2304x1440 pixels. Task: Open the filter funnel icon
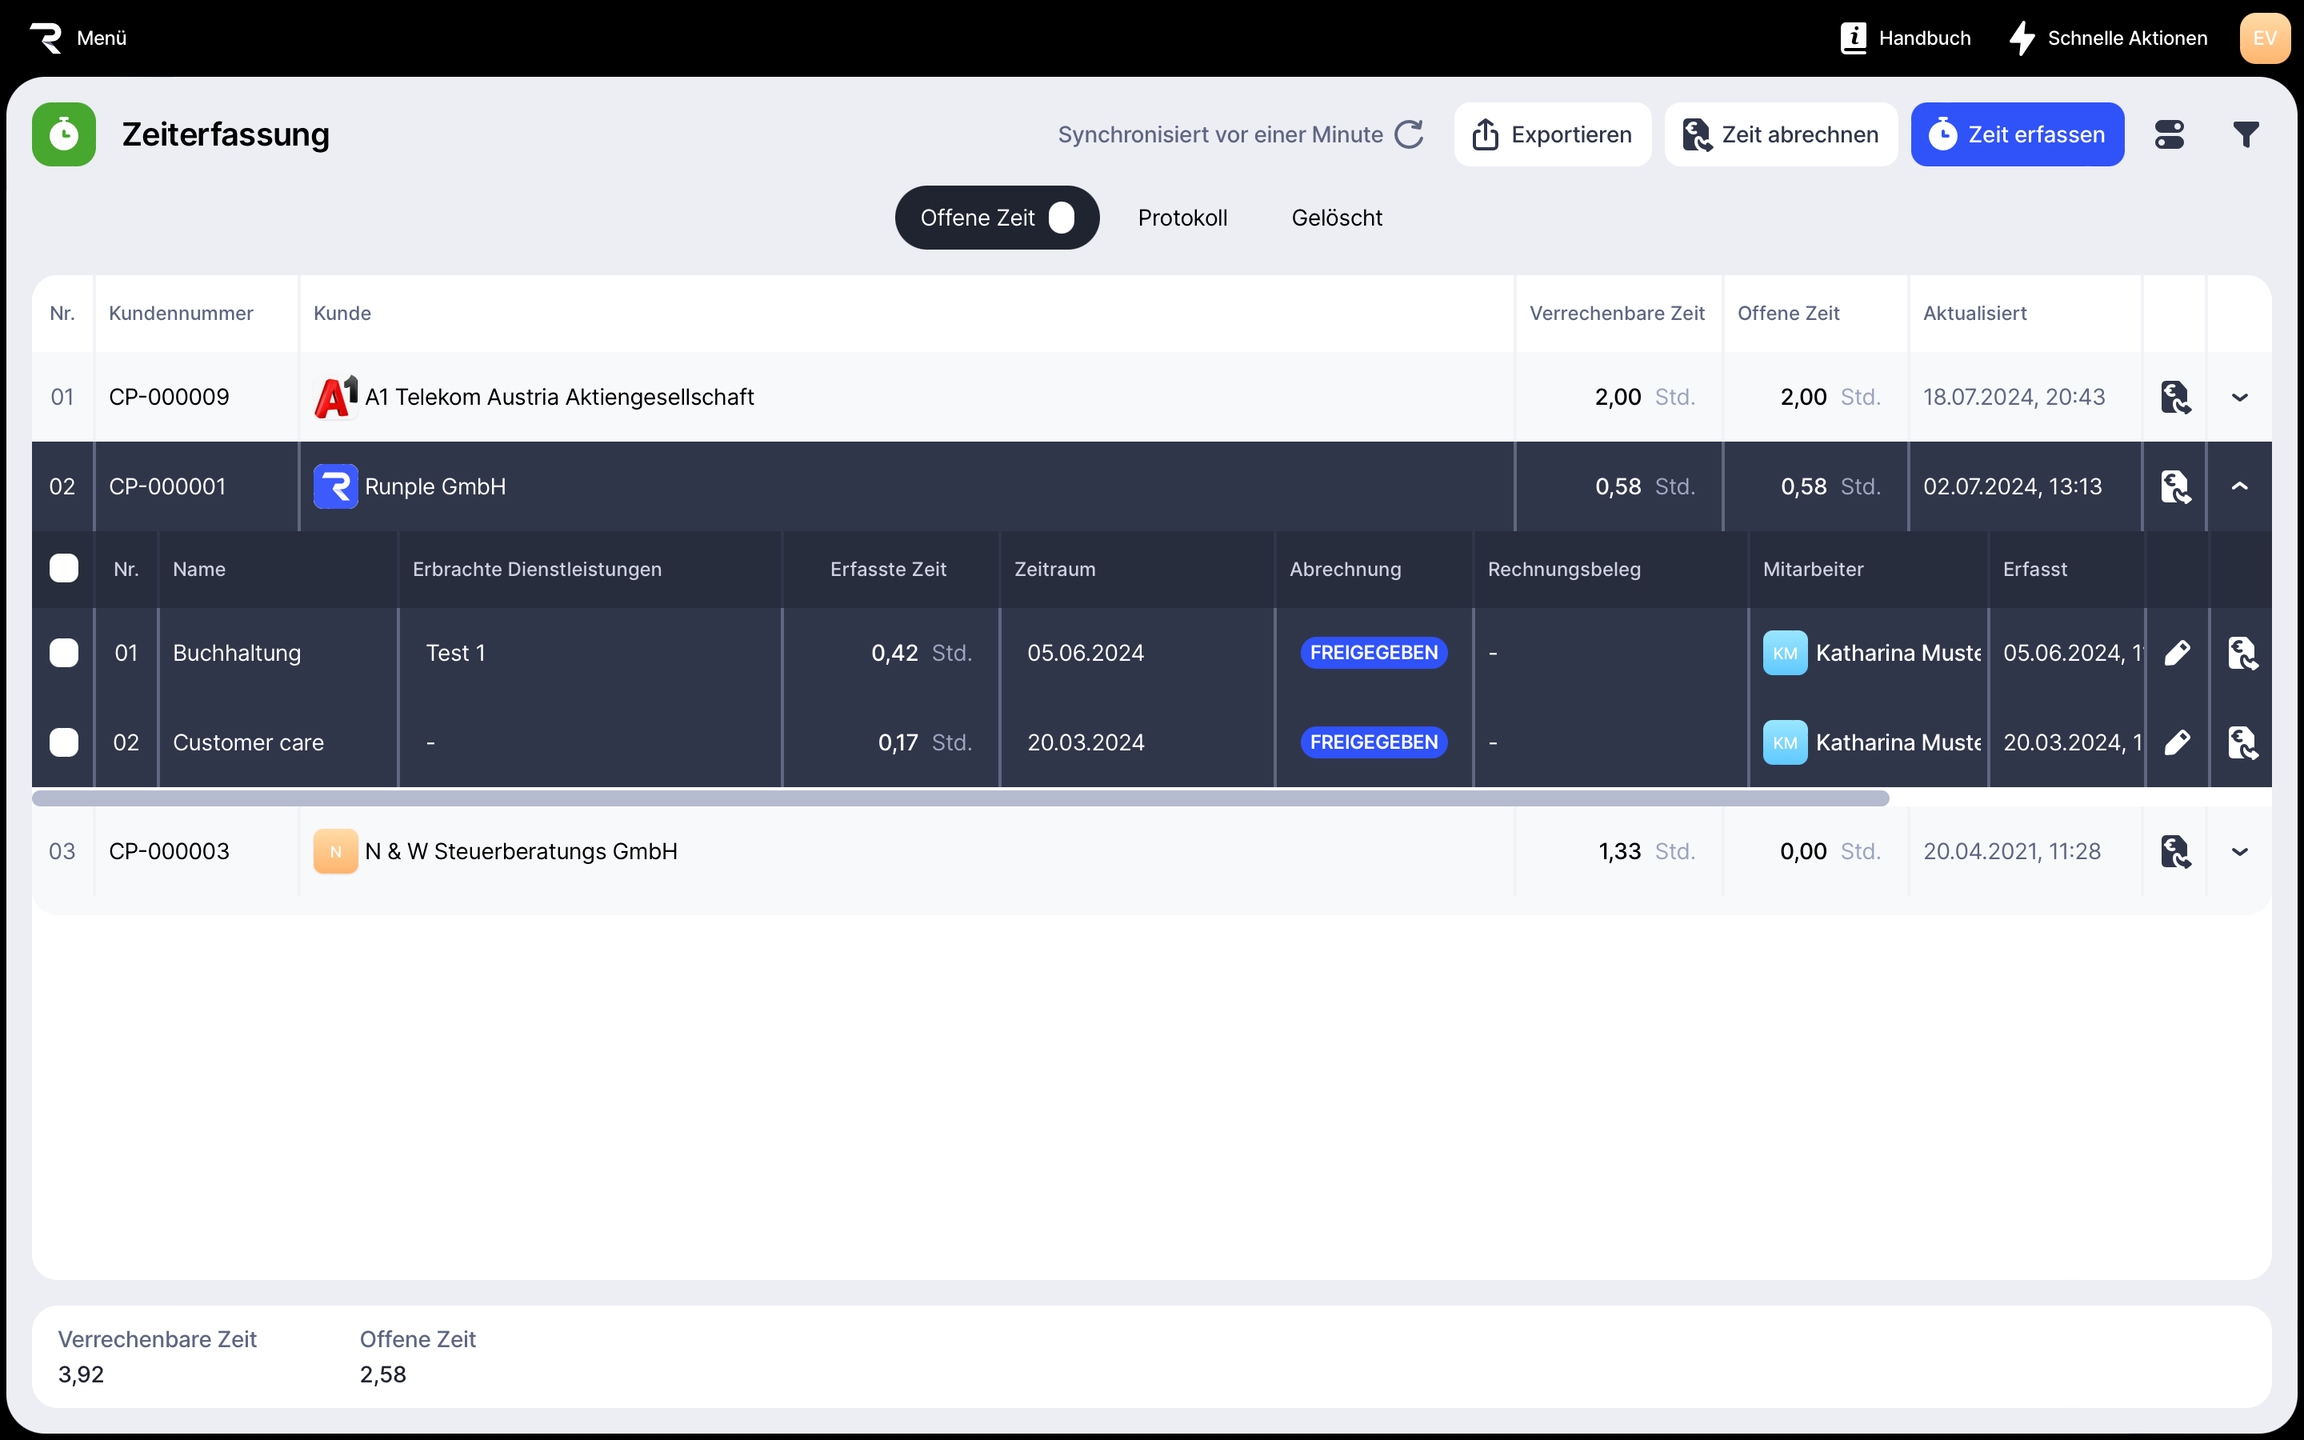coord(2245,134)
